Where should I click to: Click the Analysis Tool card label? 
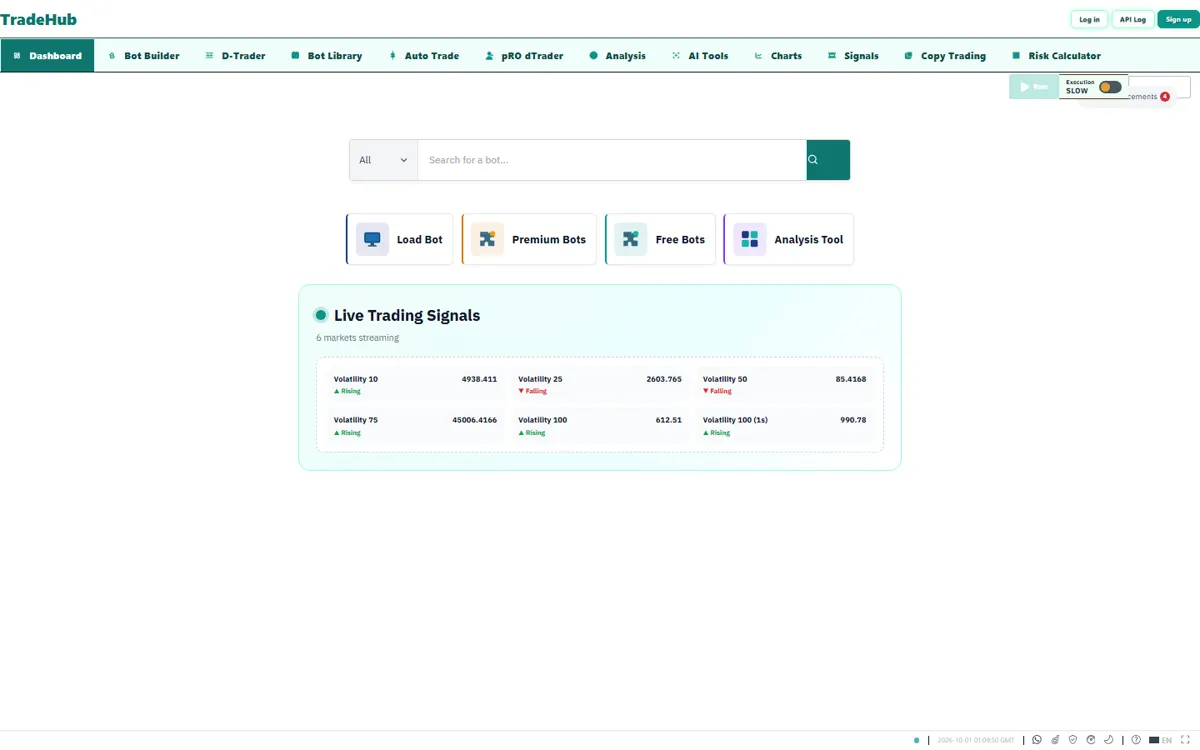tap(809, 240)
